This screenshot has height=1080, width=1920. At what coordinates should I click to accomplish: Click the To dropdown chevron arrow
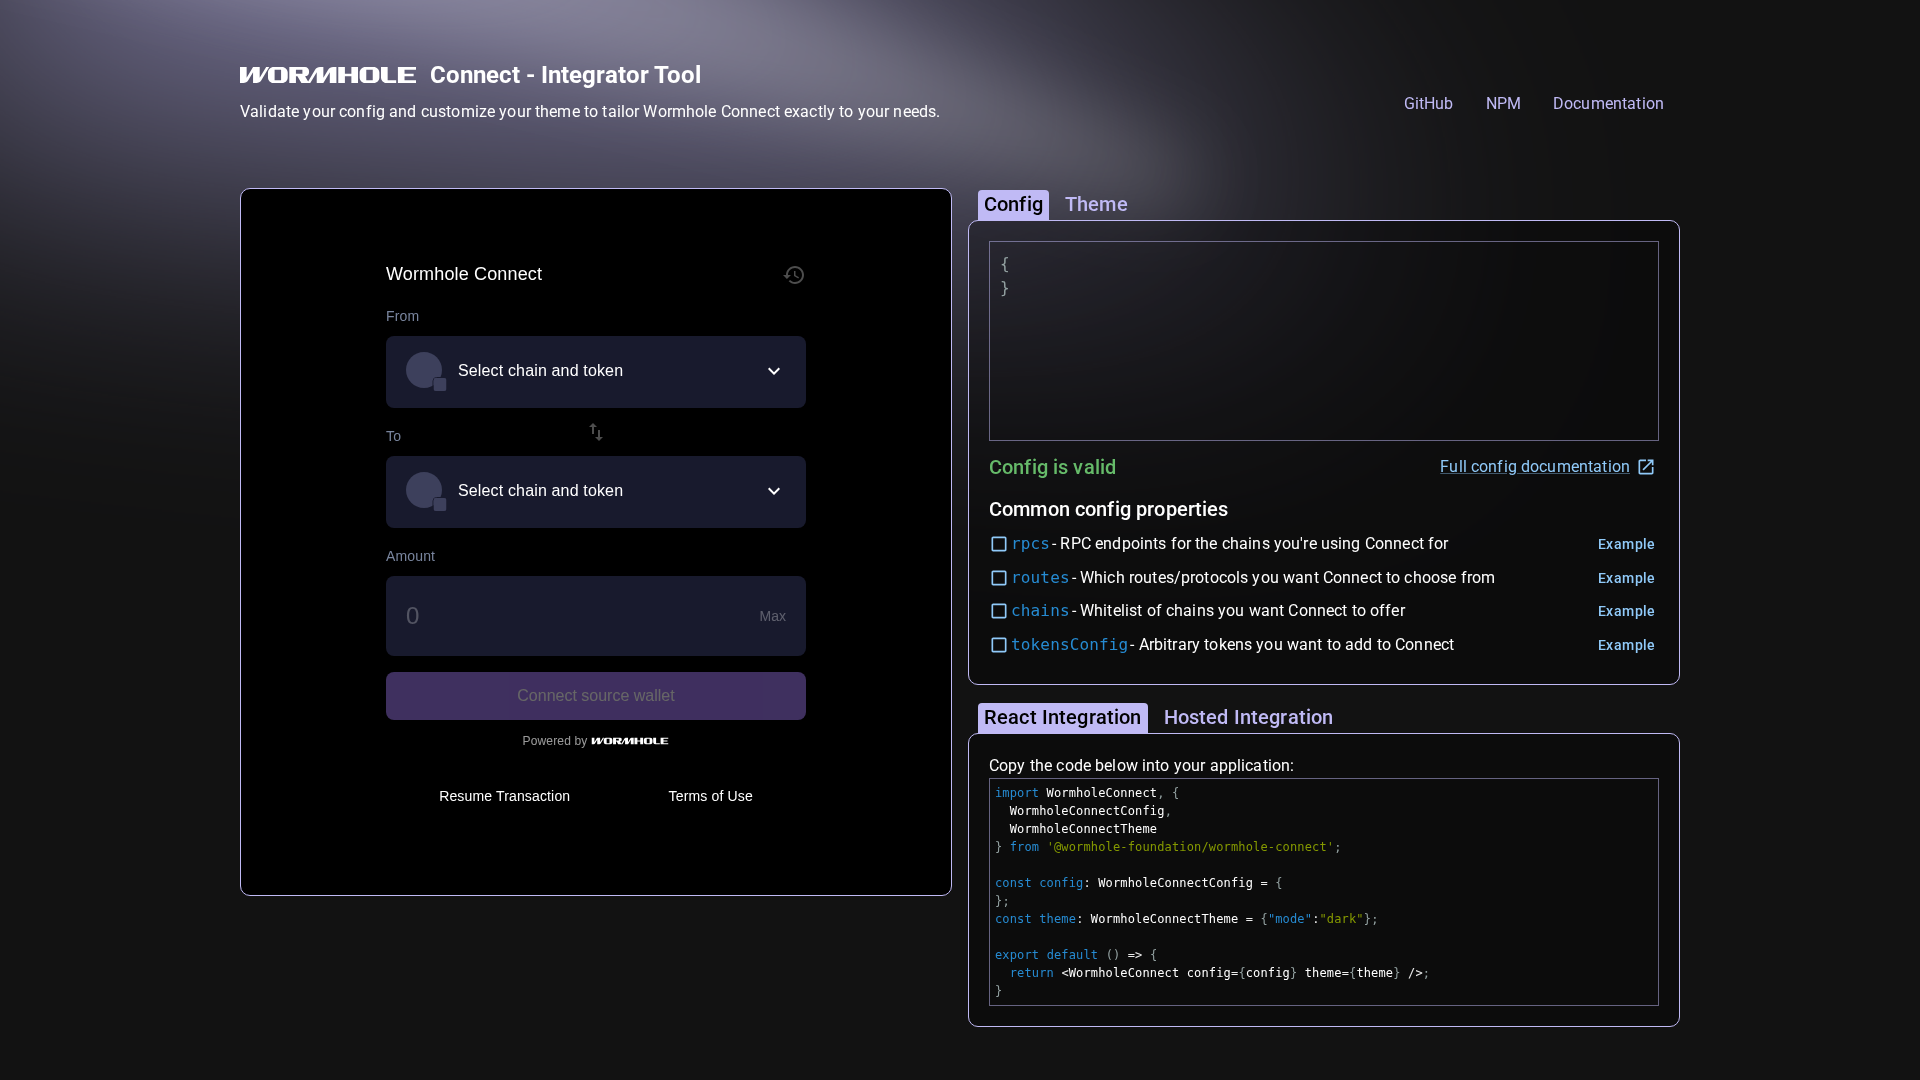[x=774, y=491]
